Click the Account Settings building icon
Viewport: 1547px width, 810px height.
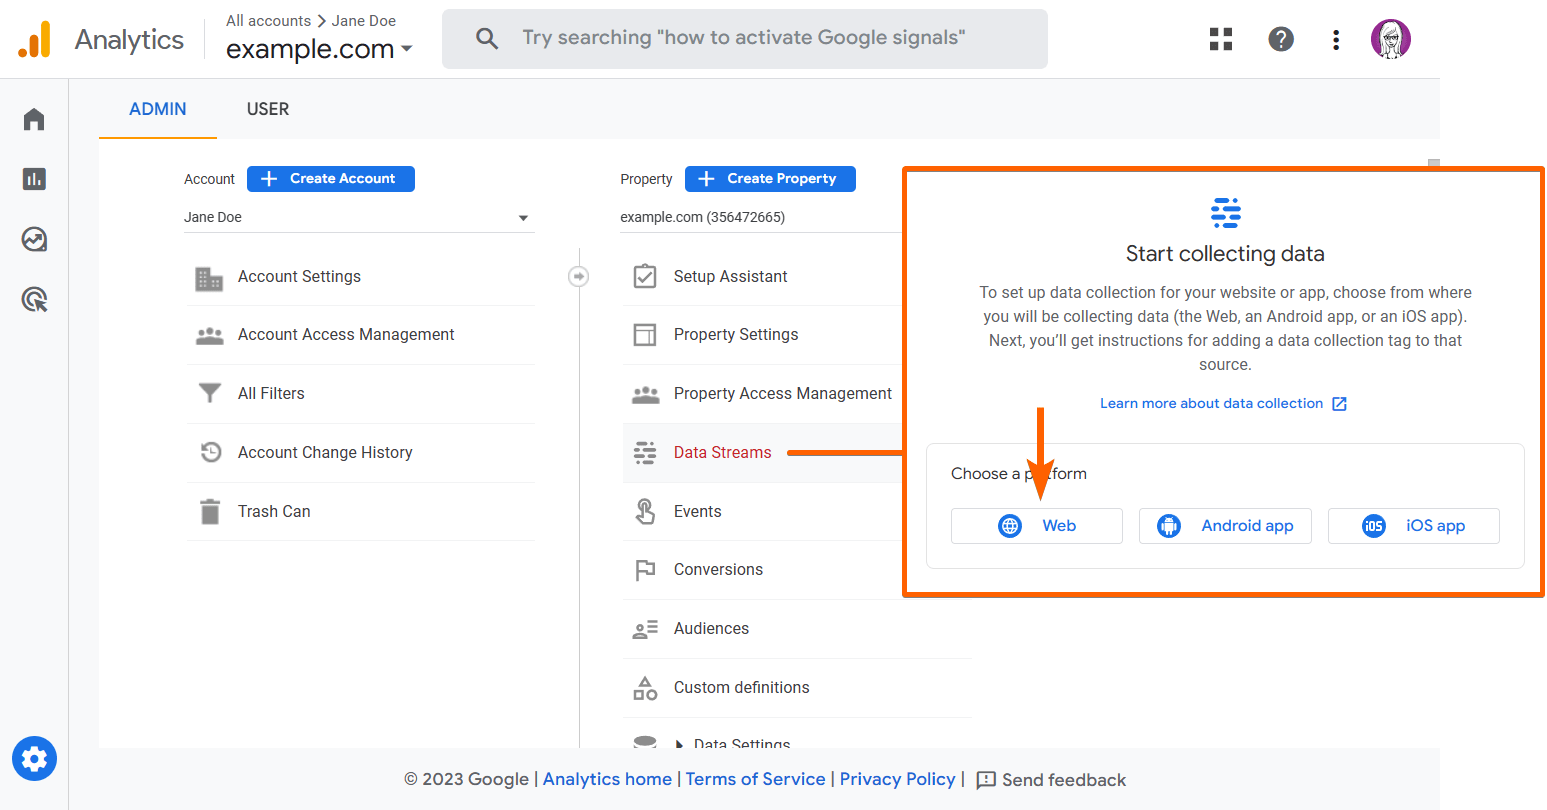(x=209, y=278)
